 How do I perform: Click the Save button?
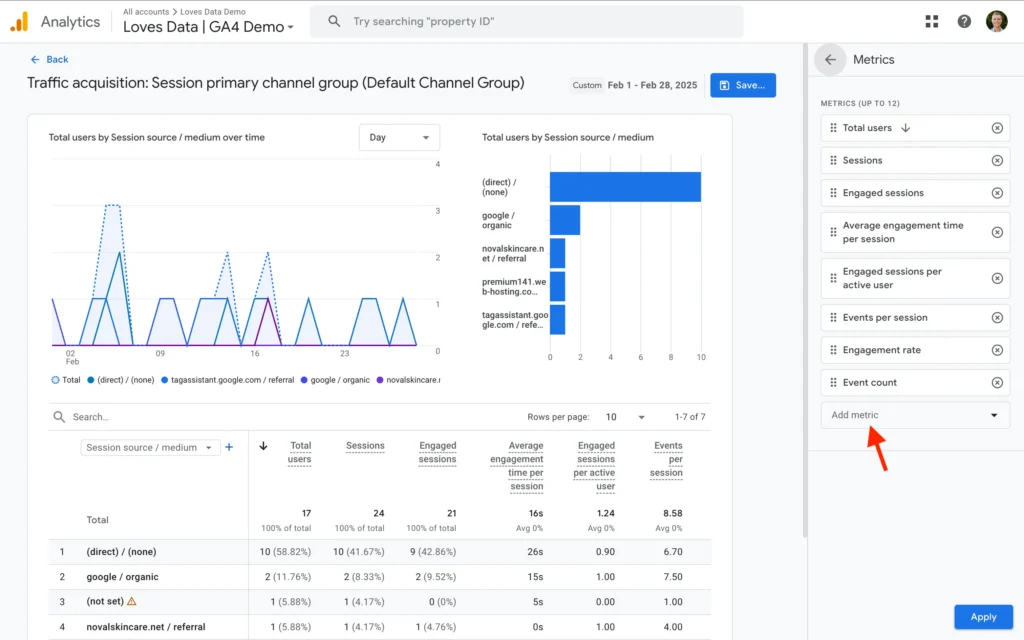(744, 85)
